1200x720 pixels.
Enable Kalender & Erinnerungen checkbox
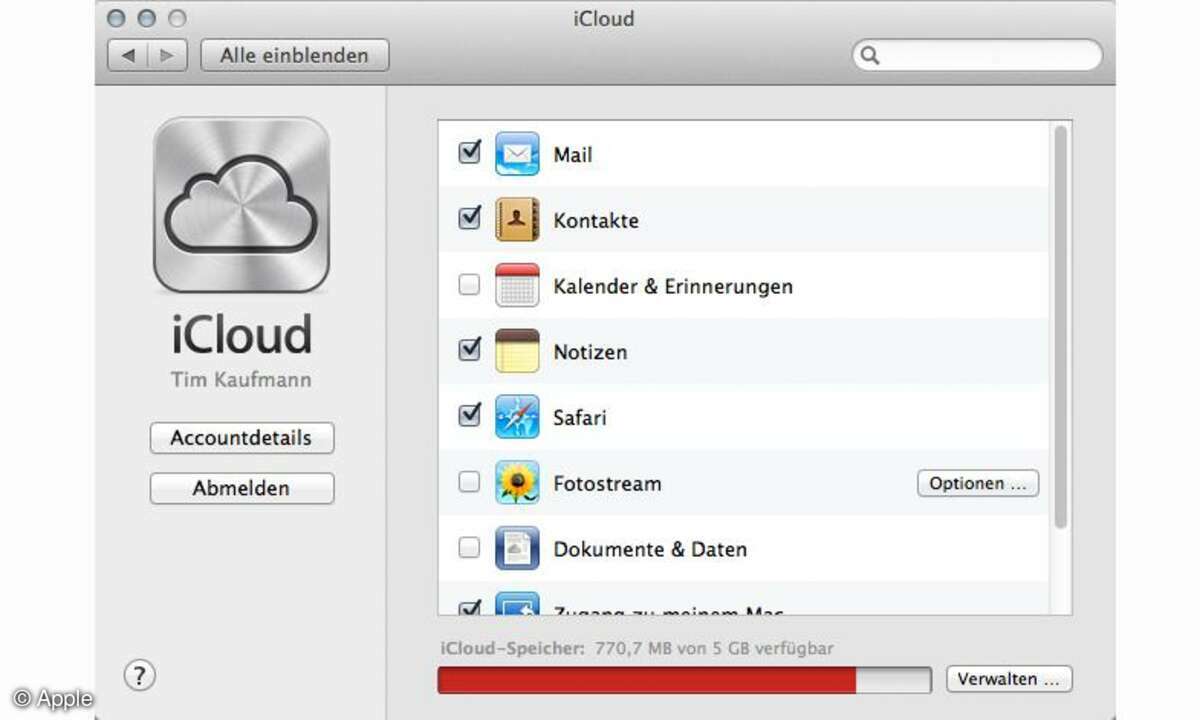(x=469, y=285)
